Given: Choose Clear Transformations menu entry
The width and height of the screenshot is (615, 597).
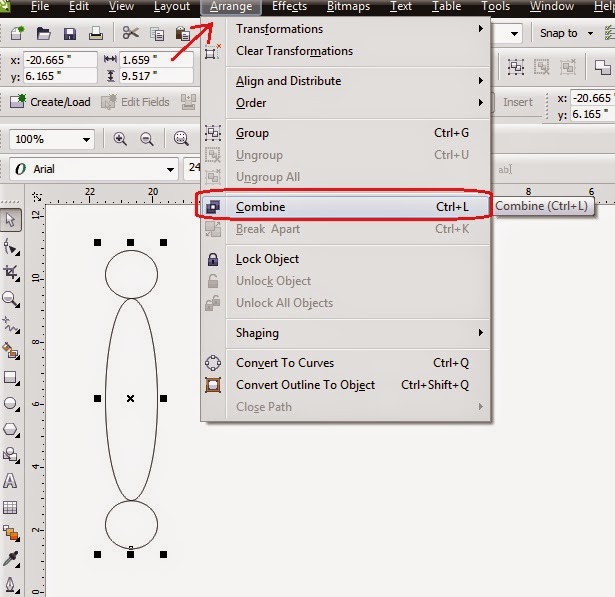Looking at the screenshot, I should tap(345, 51).
